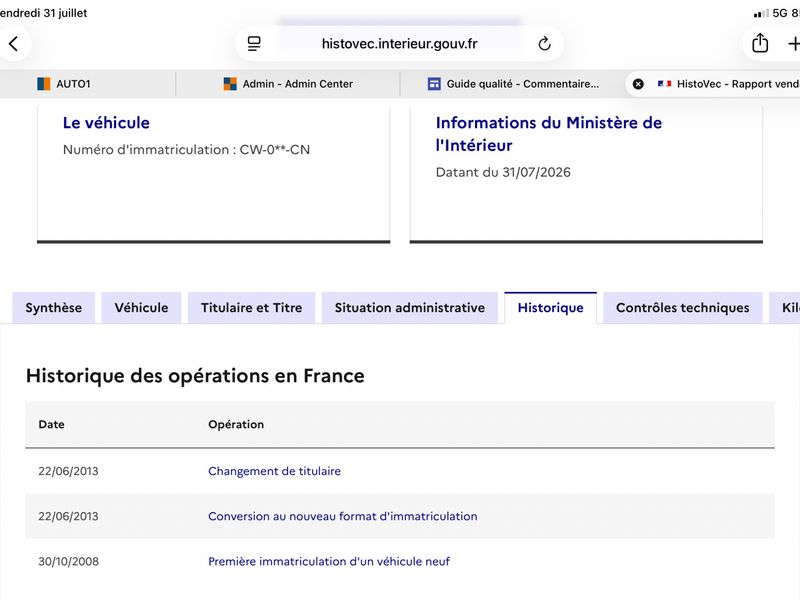800x600 pixels.
Task: Switch to the Admin - Admin Center tab
Action: [x=288, y=84]
